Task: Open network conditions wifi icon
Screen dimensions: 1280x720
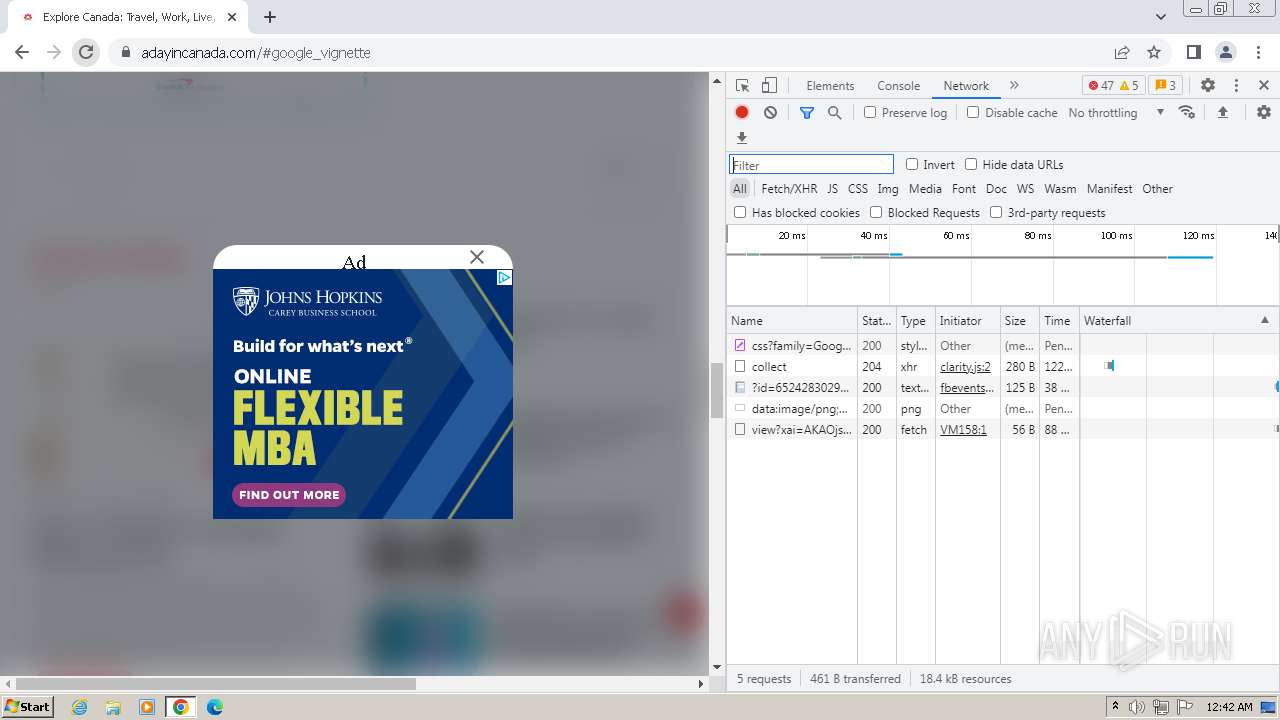Action: click(x=1187, y=112)
